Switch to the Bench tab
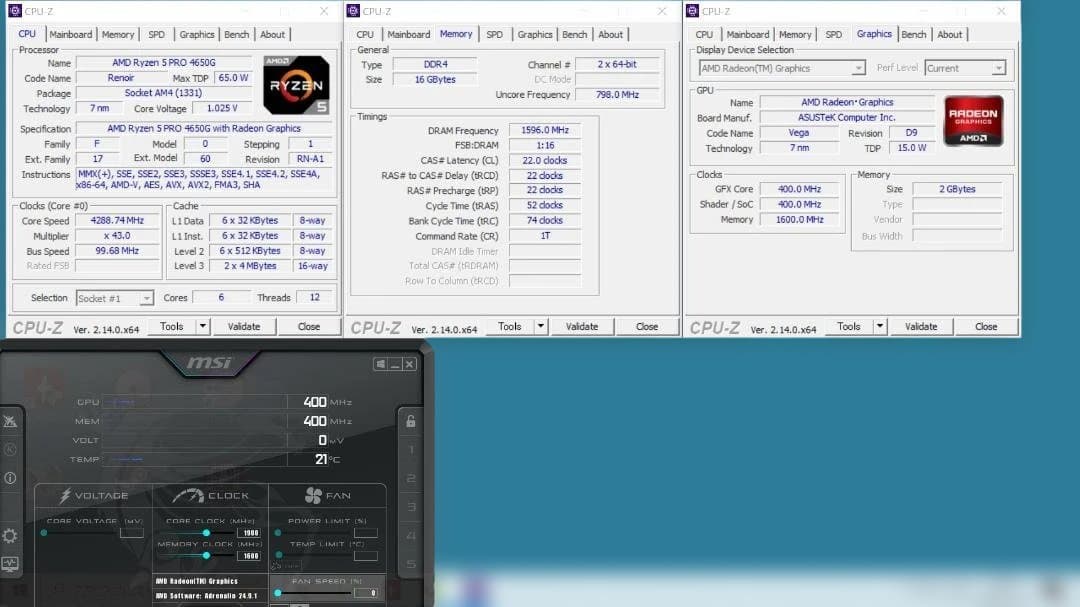The image size is (1080, 607). [236, 34]
